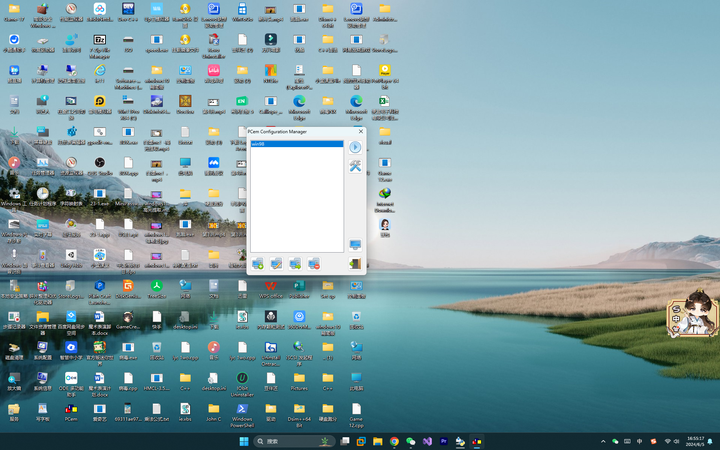Click the exit door icon in PCem manager
Screen dimensions: 720x450
tap(355, 264)
